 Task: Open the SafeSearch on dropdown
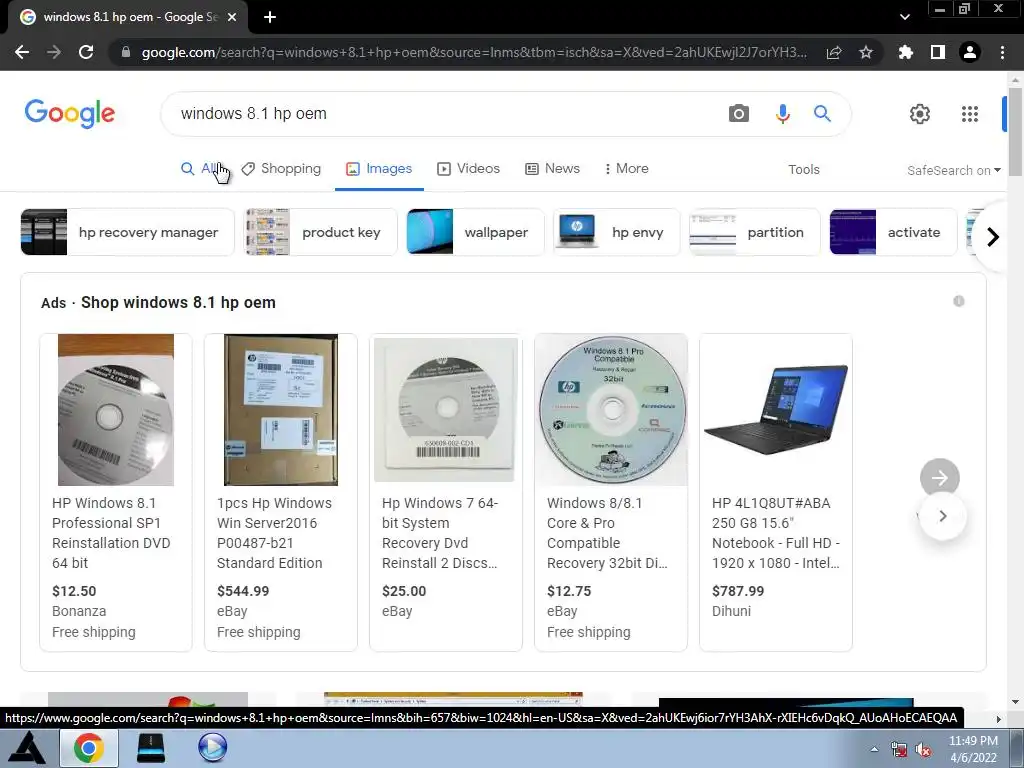953,170
